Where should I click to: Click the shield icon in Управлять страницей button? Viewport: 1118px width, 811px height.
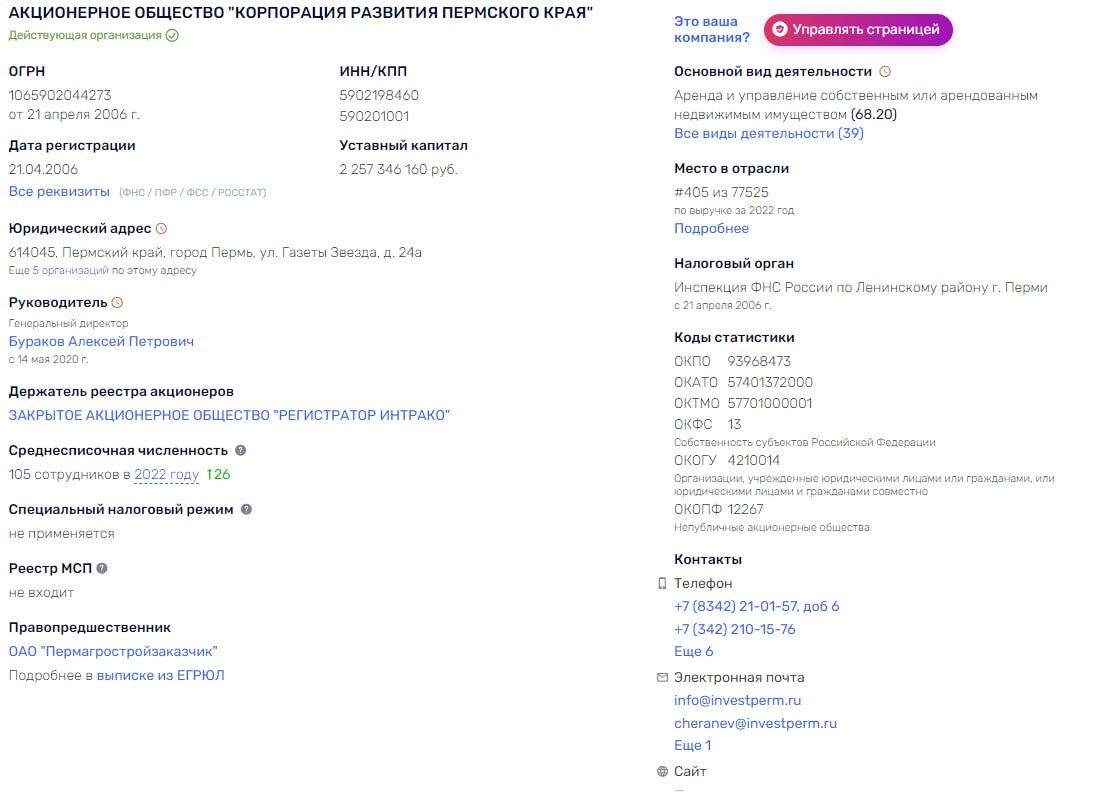click(x=780, y=29)
